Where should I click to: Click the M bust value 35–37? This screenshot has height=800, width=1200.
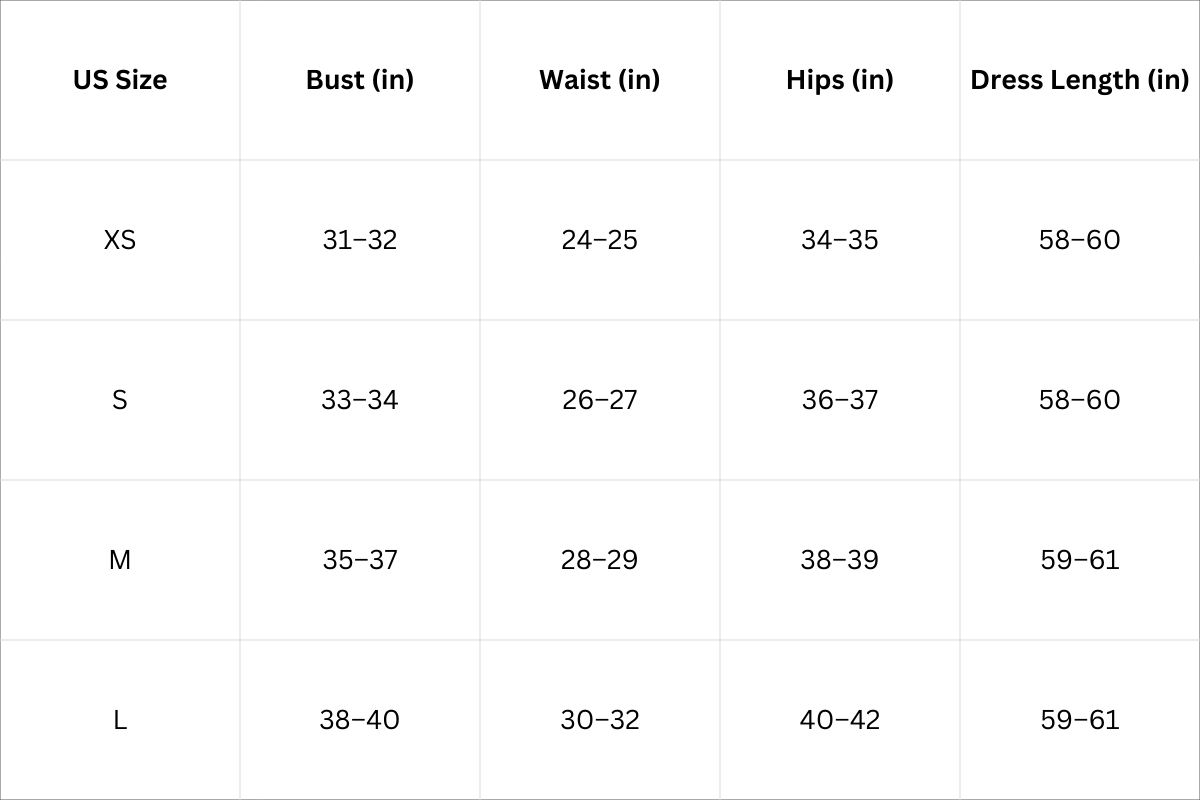pyautogui.click(x=360, y=560)
